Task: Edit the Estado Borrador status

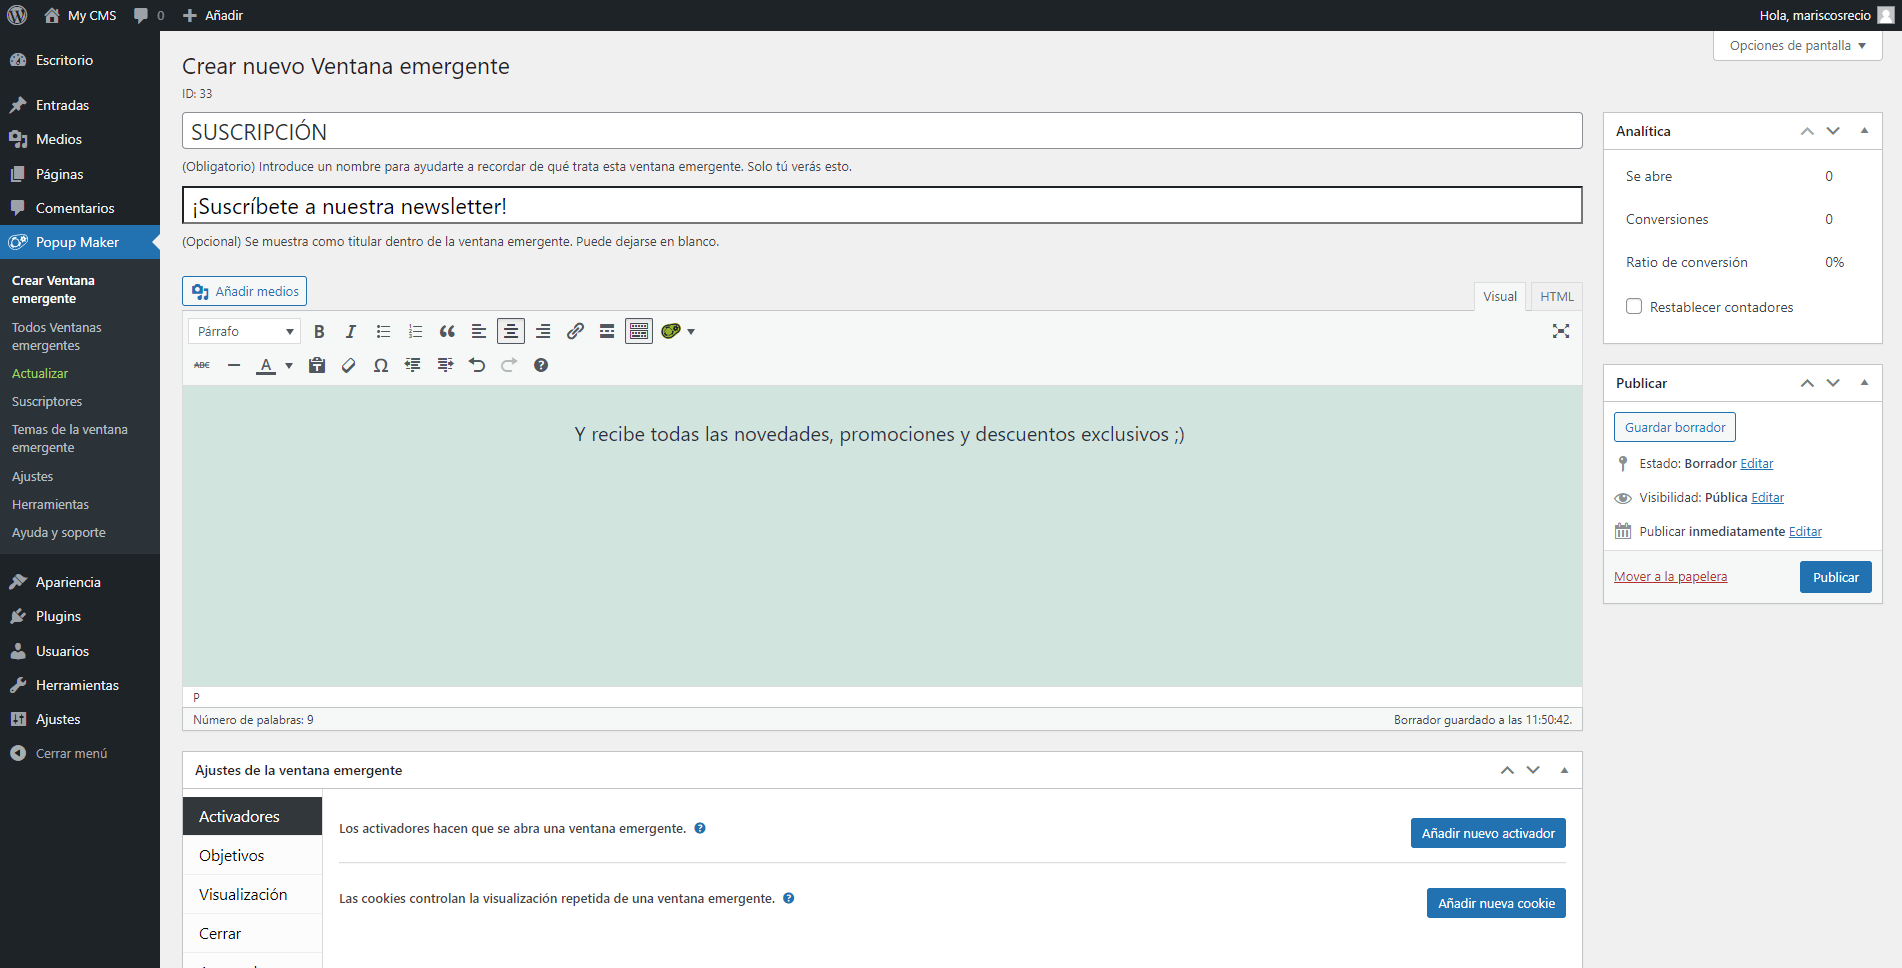Action: click(x=1756, y=463)
